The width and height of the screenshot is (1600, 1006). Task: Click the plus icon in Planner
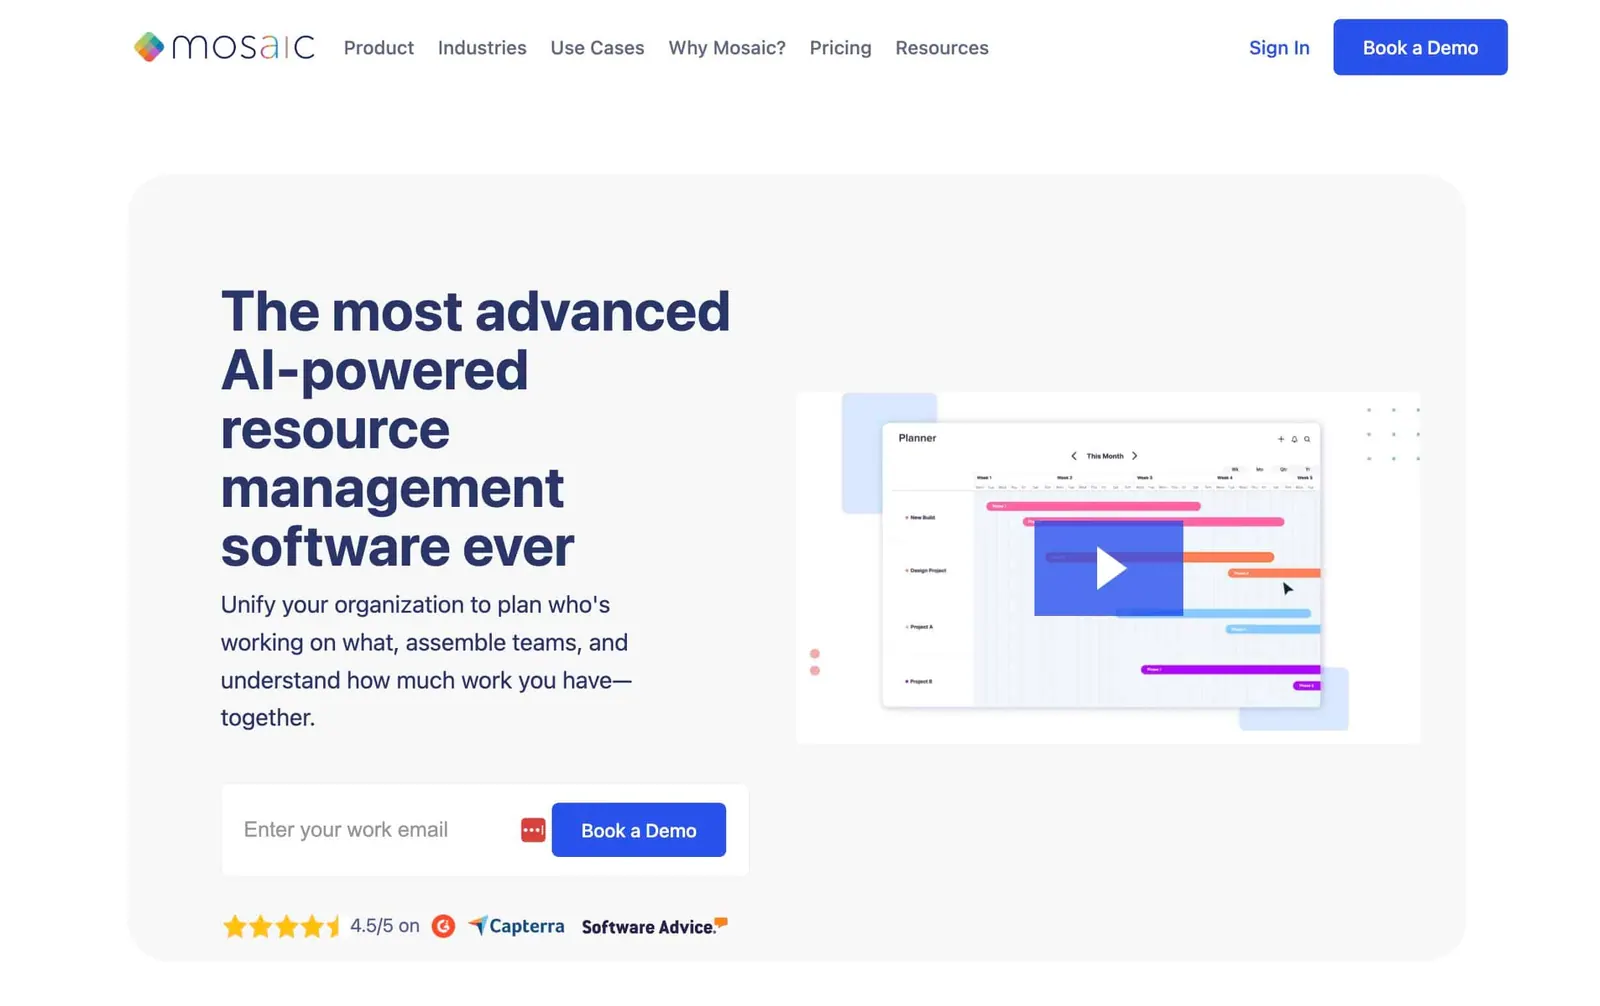click(x=1280, y=439)
